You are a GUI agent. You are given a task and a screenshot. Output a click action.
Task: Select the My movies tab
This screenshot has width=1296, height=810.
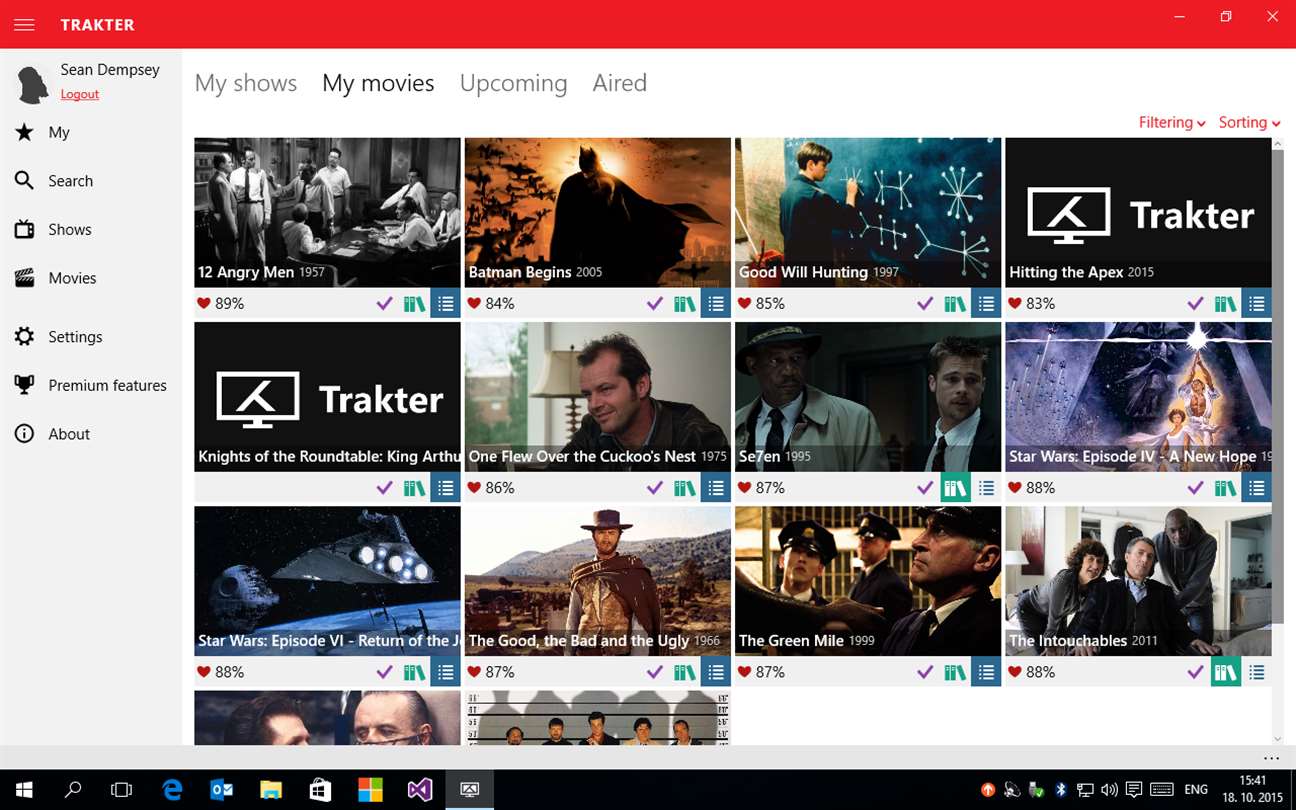[378, 83]
